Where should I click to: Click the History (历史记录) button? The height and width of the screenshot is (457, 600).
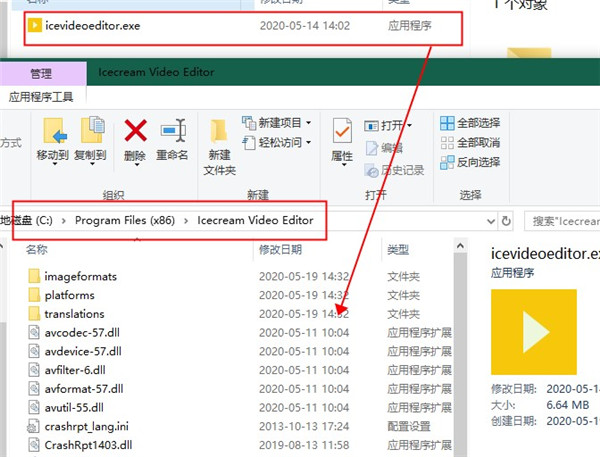coord(394,170)
